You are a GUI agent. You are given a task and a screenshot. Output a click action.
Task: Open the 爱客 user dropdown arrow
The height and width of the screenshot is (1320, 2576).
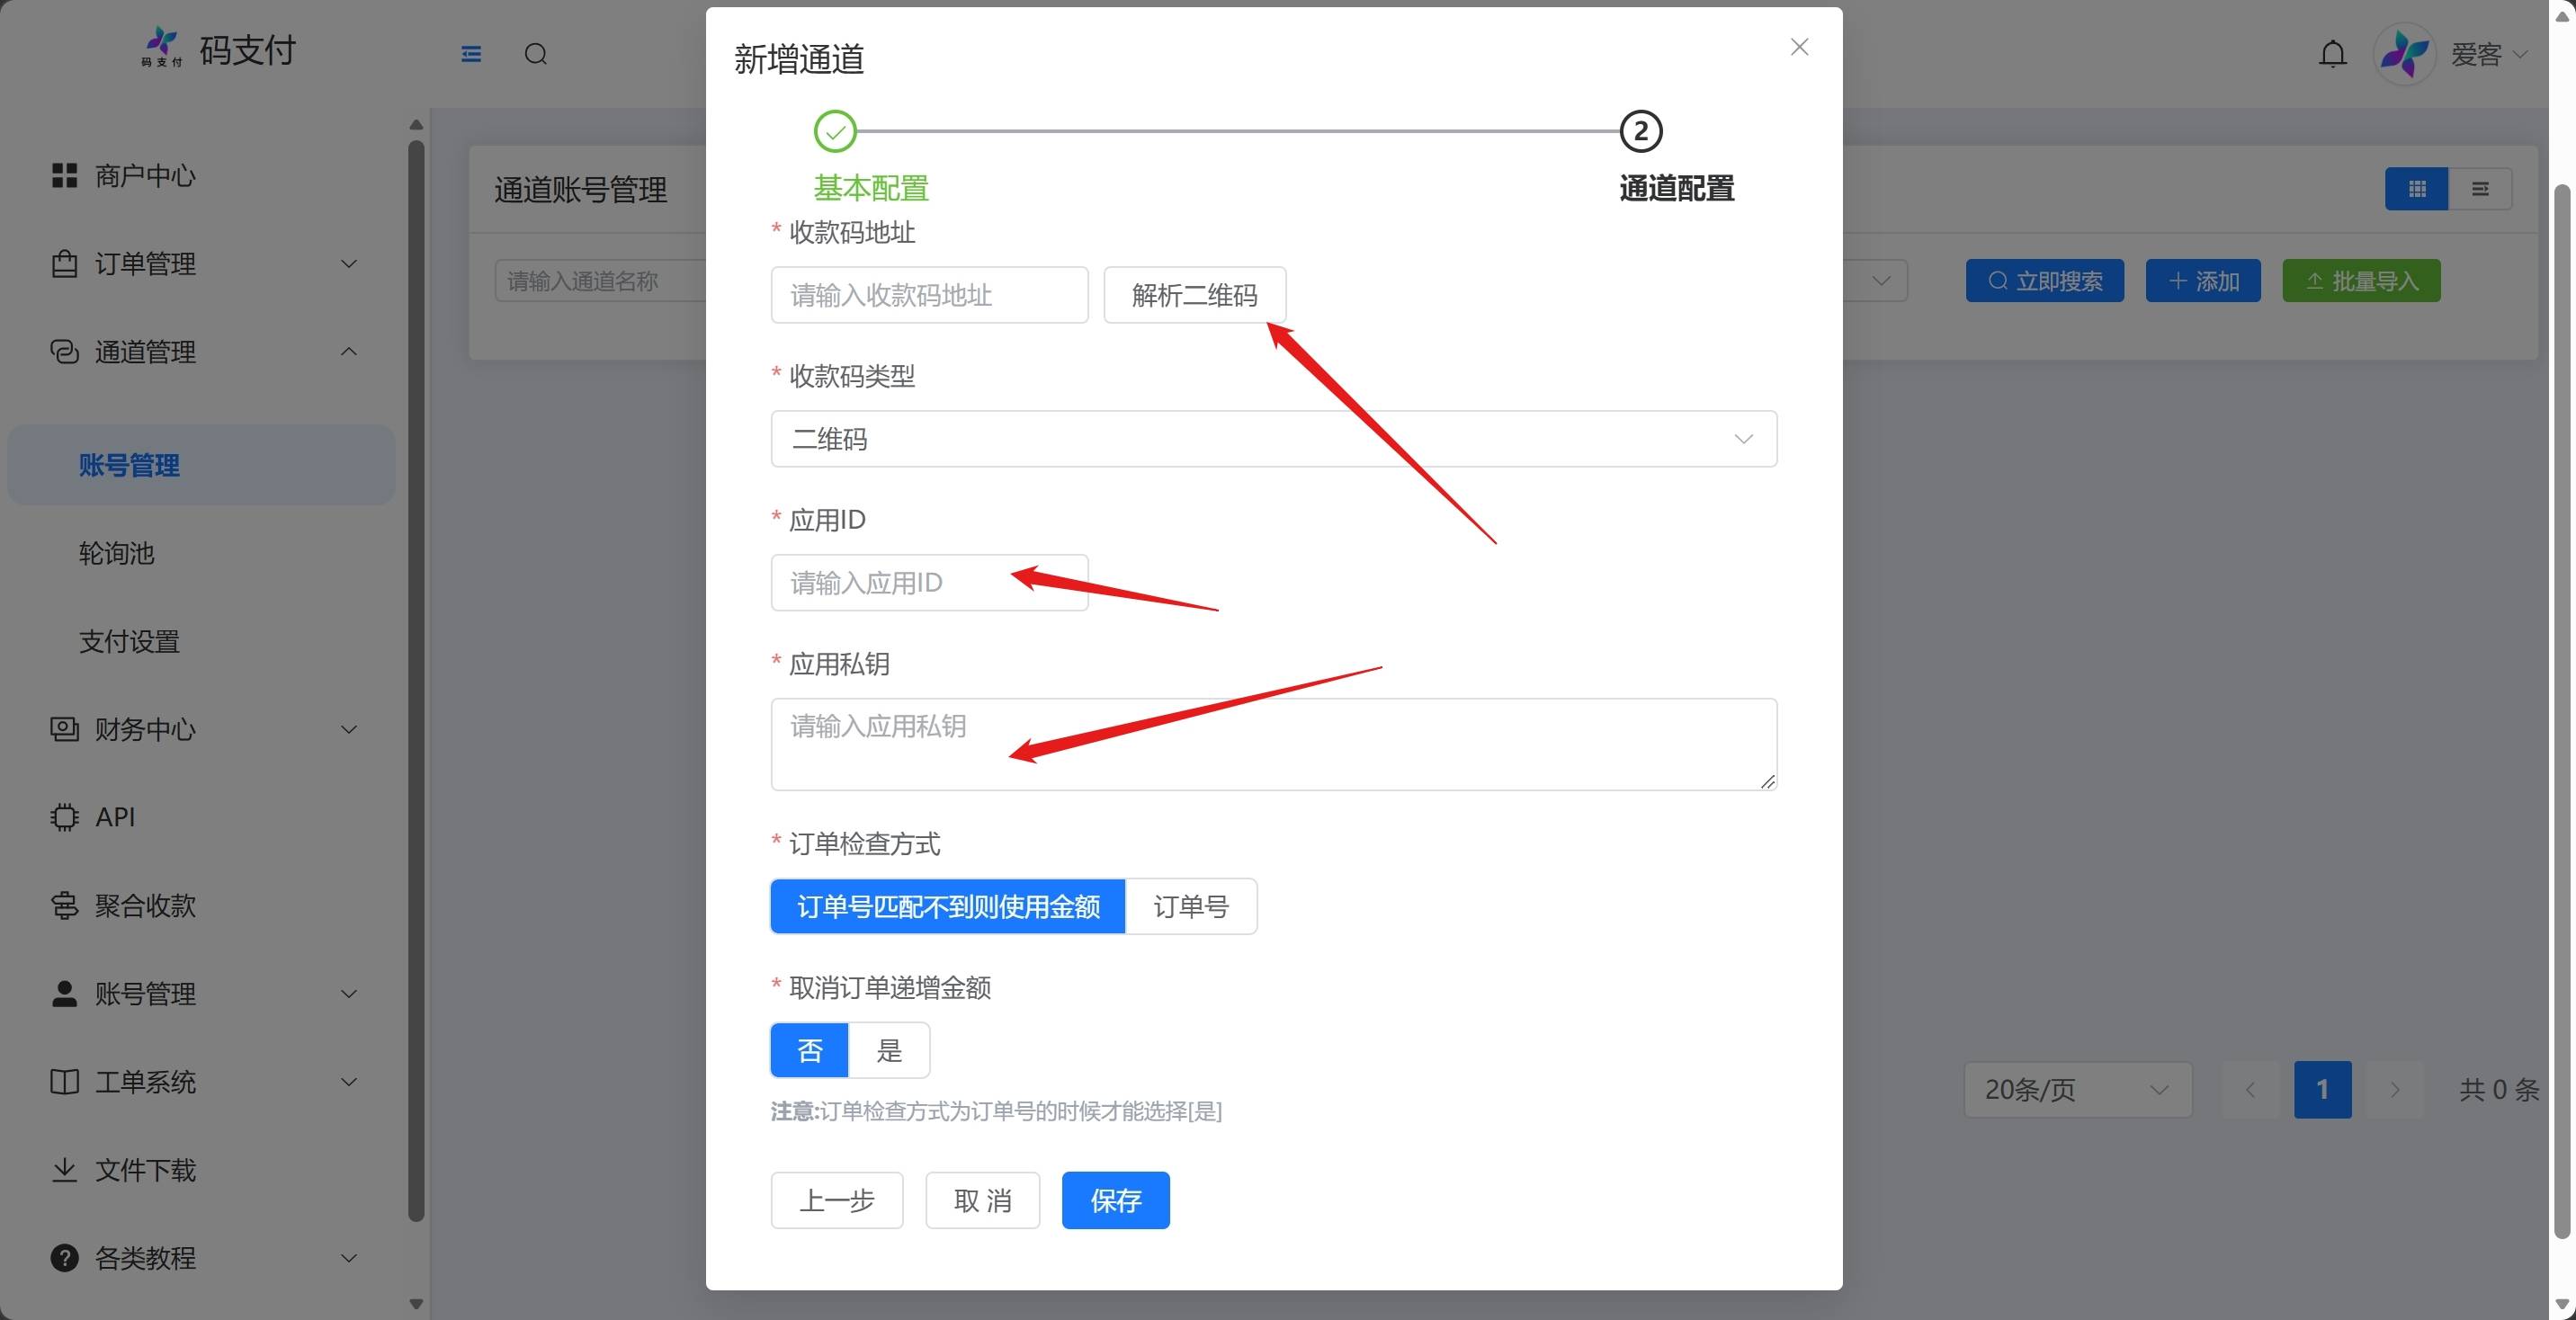(x=2520, y=54)
